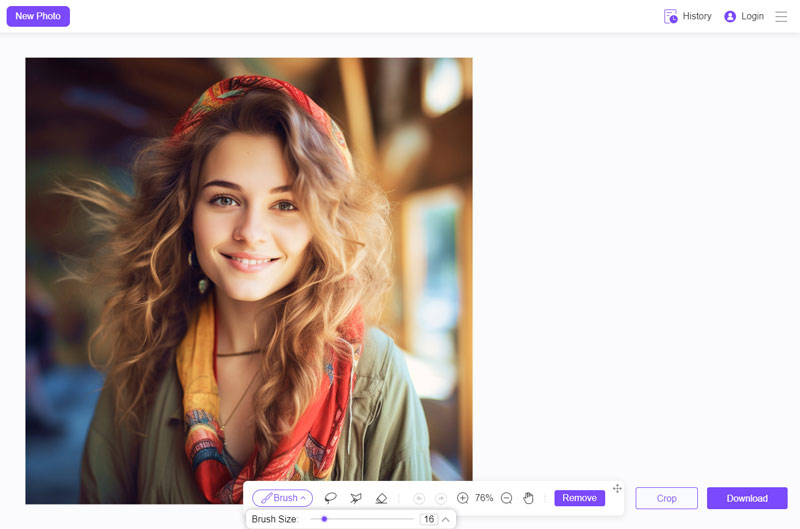Open the Brush tool dropdown
Viewport: 800px width, 529px height.
pyautogui.click(x=283, y=498)
